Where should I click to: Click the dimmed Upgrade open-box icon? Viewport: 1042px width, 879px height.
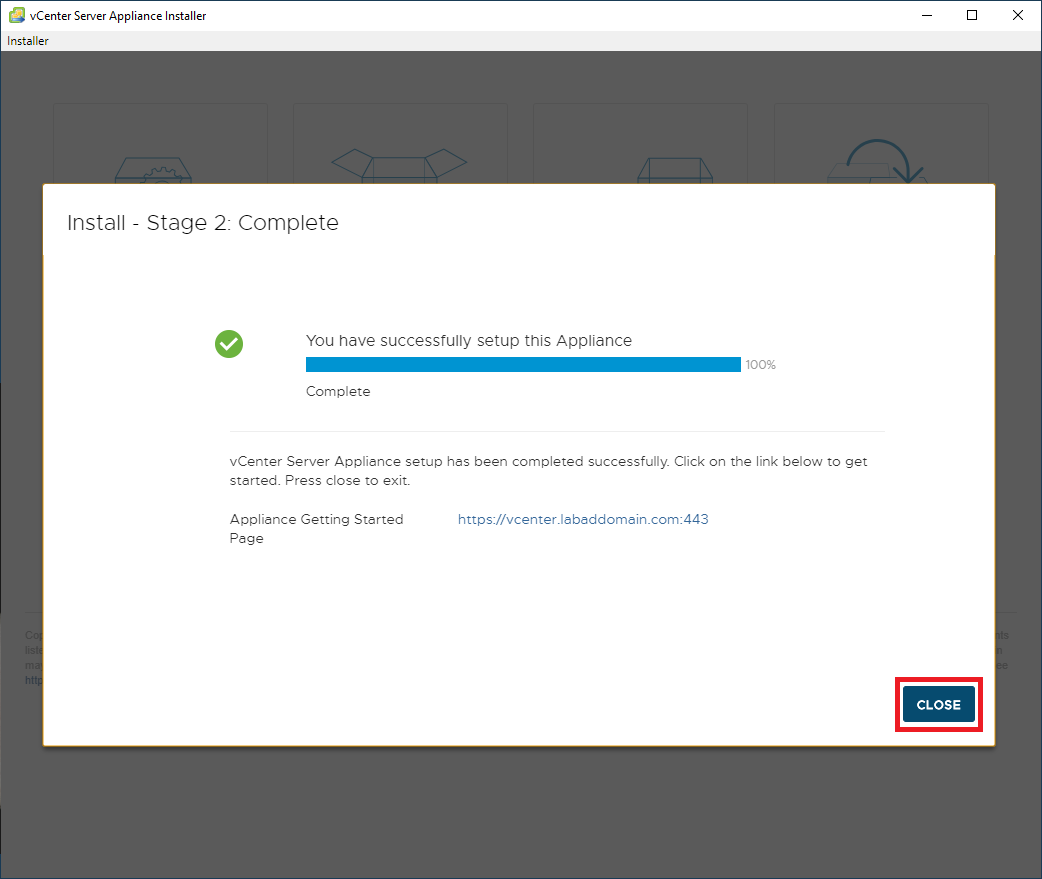pyautogui.click(x=399, y=165)
